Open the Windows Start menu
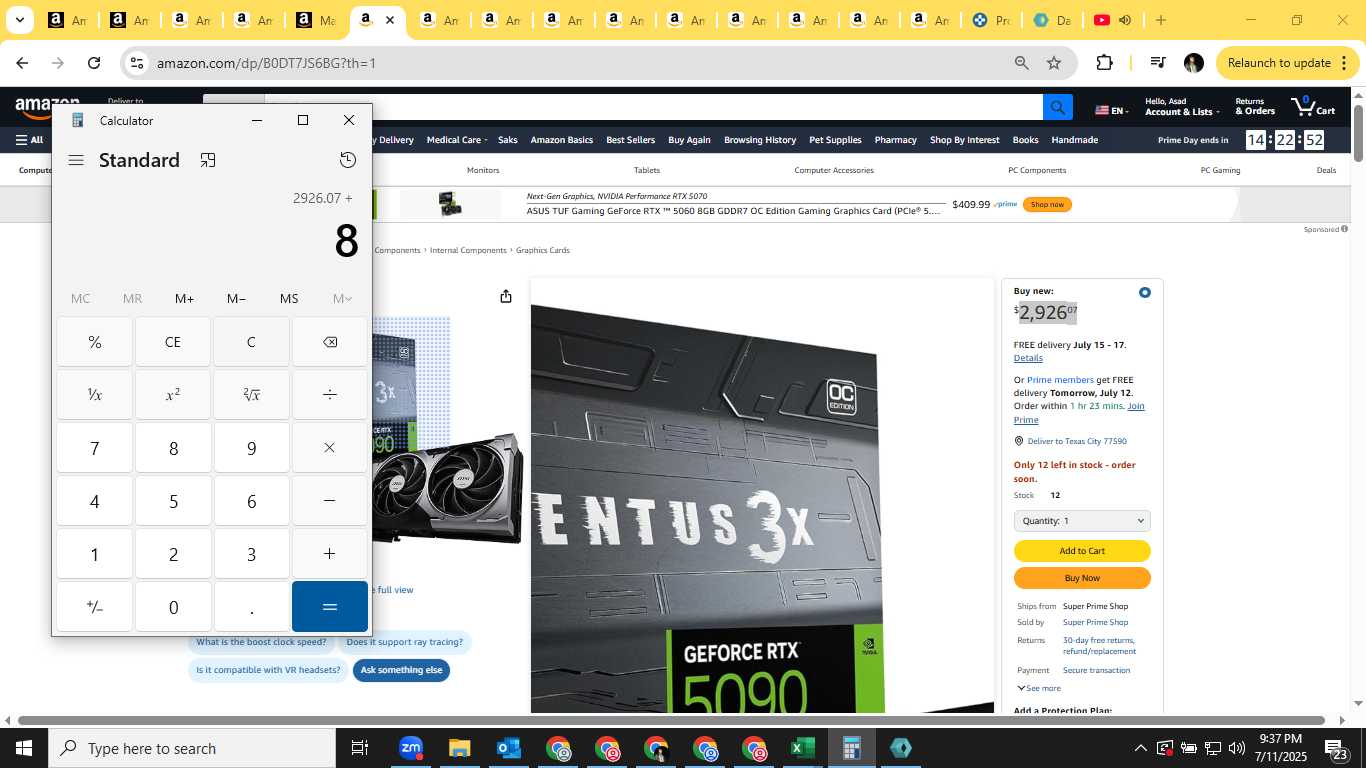The width and height of the screenshot is (1366, 768). click(x=23, y=748)
